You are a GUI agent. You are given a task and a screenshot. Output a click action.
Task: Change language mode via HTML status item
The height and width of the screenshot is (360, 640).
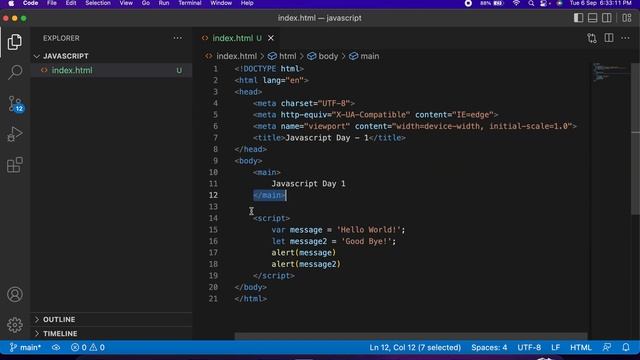pos(580,347)
